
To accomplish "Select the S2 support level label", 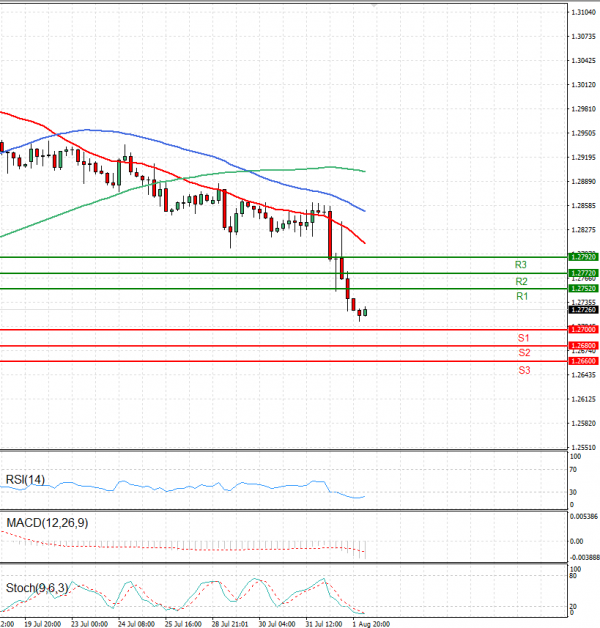I will pos(524,353).
